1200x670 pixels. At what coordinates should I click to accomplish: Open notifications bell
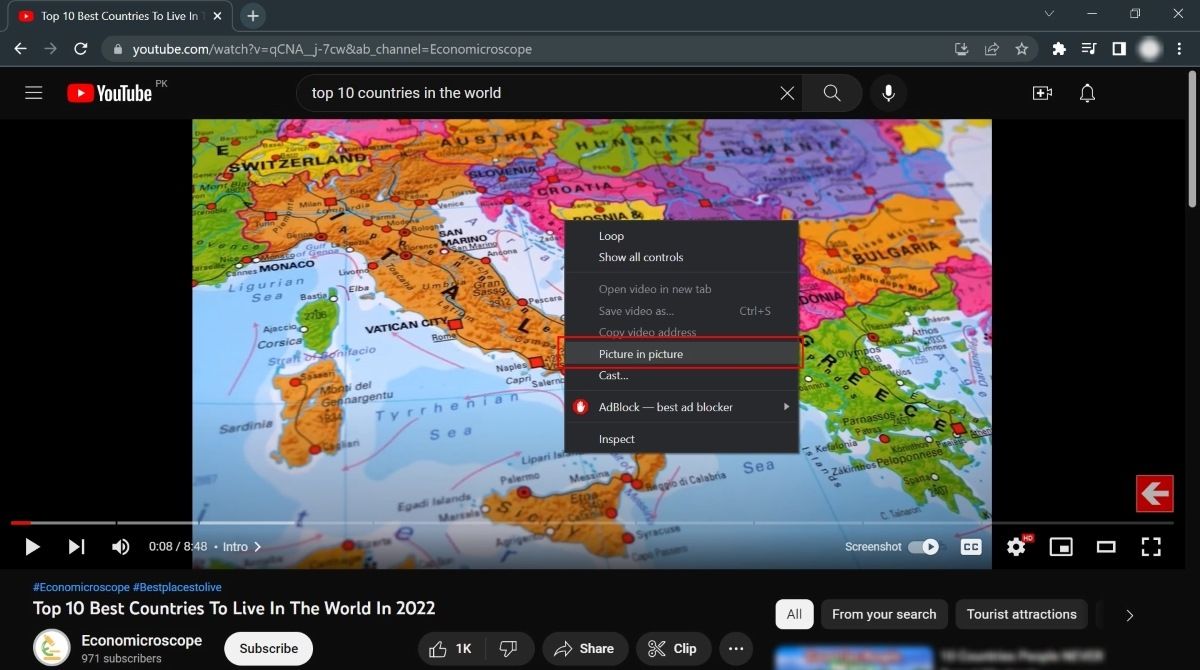tap(1086, 92)
